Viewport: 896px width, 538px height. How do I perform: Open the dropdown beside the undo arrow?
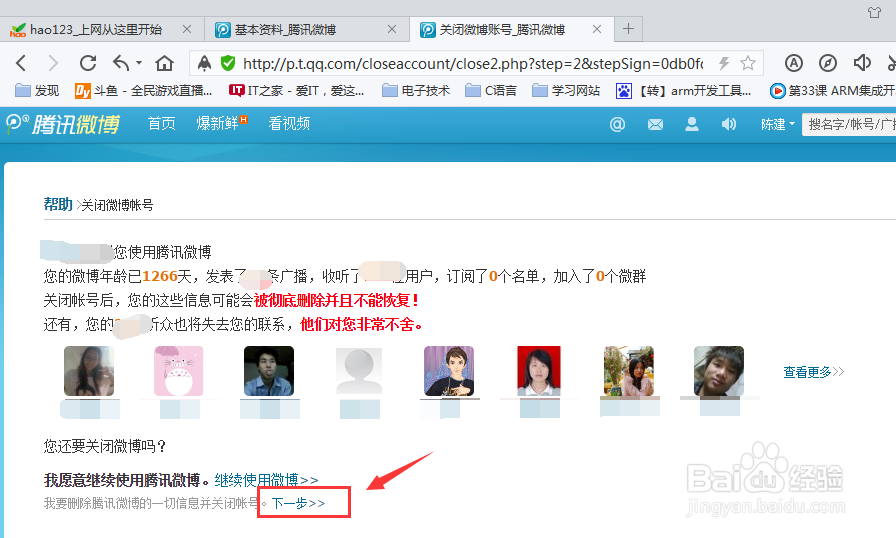[x=139, y=63]
